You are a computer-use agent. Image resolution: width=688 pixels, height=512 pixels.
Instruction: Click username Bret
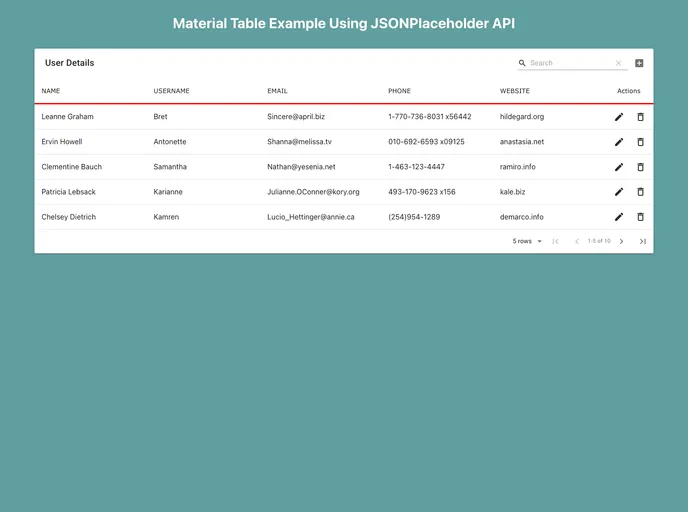click(x=160, y=117)
